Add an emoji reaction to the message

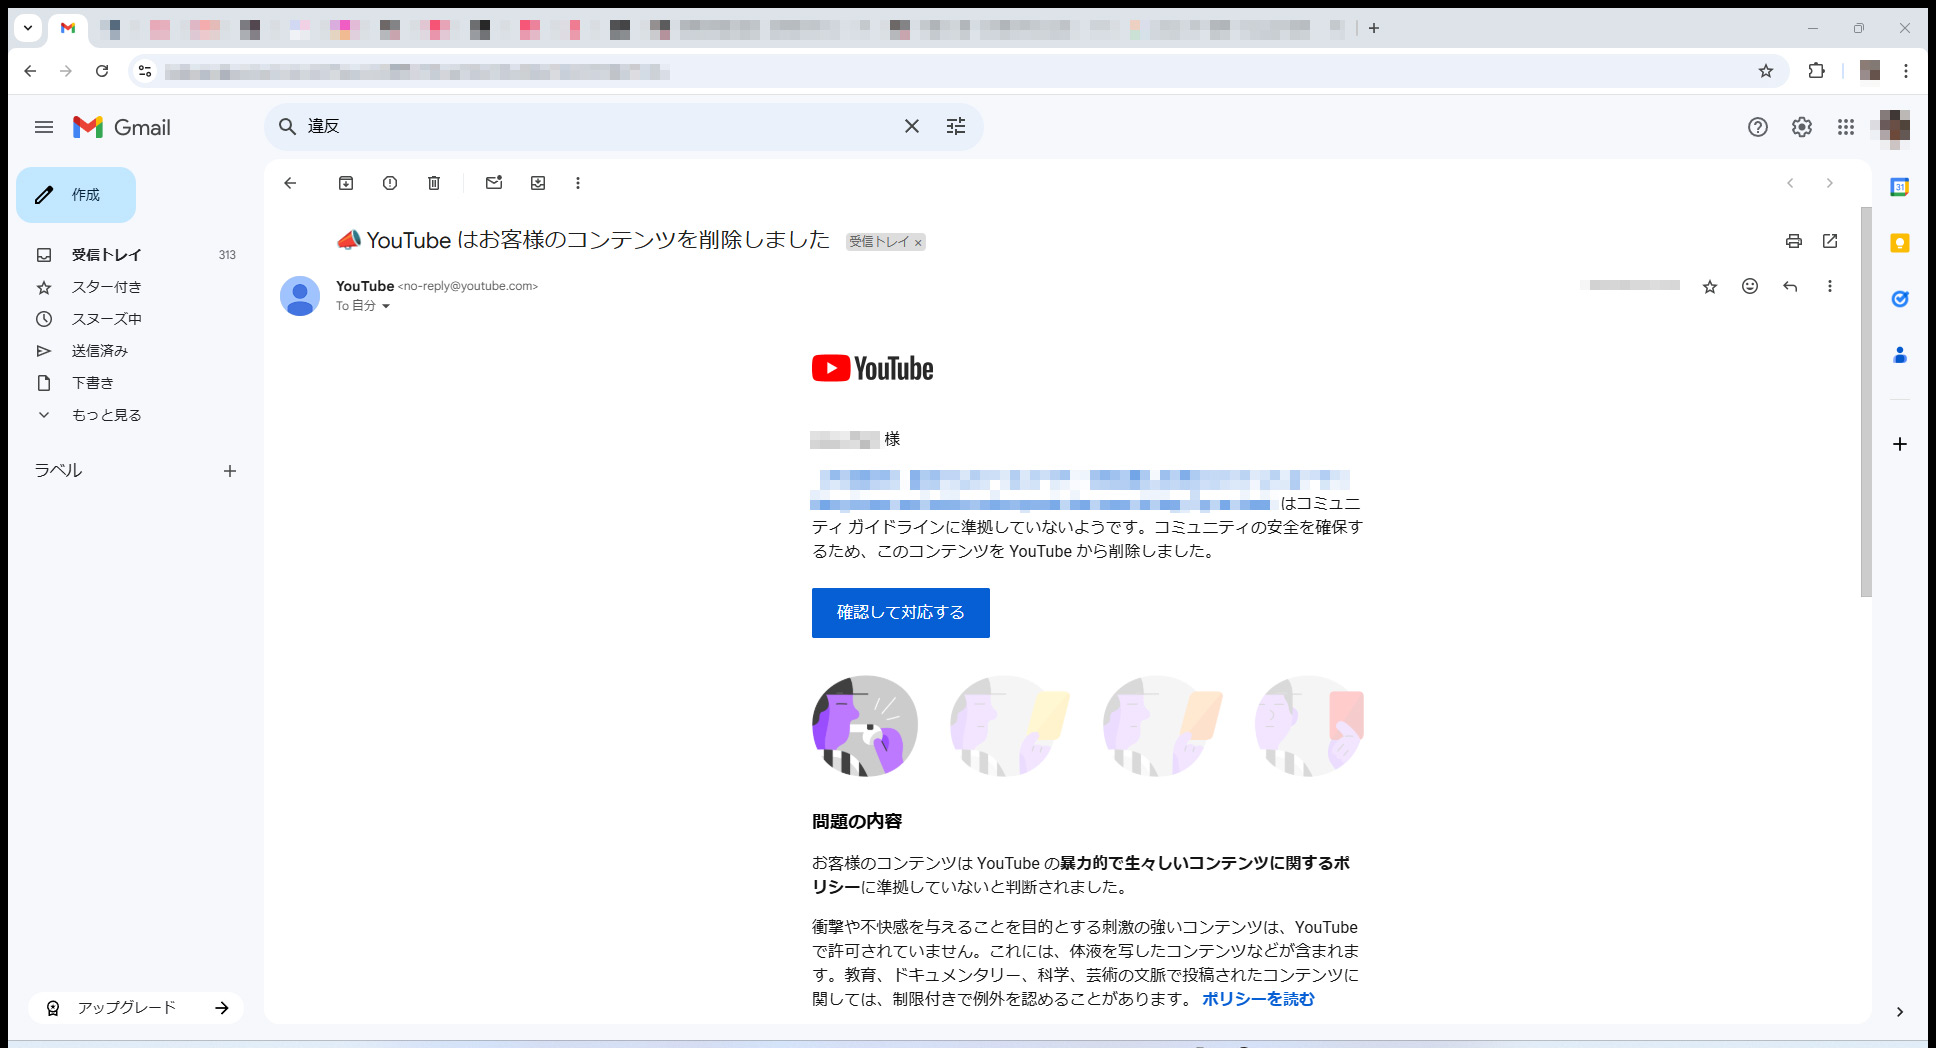[1750, 287]
